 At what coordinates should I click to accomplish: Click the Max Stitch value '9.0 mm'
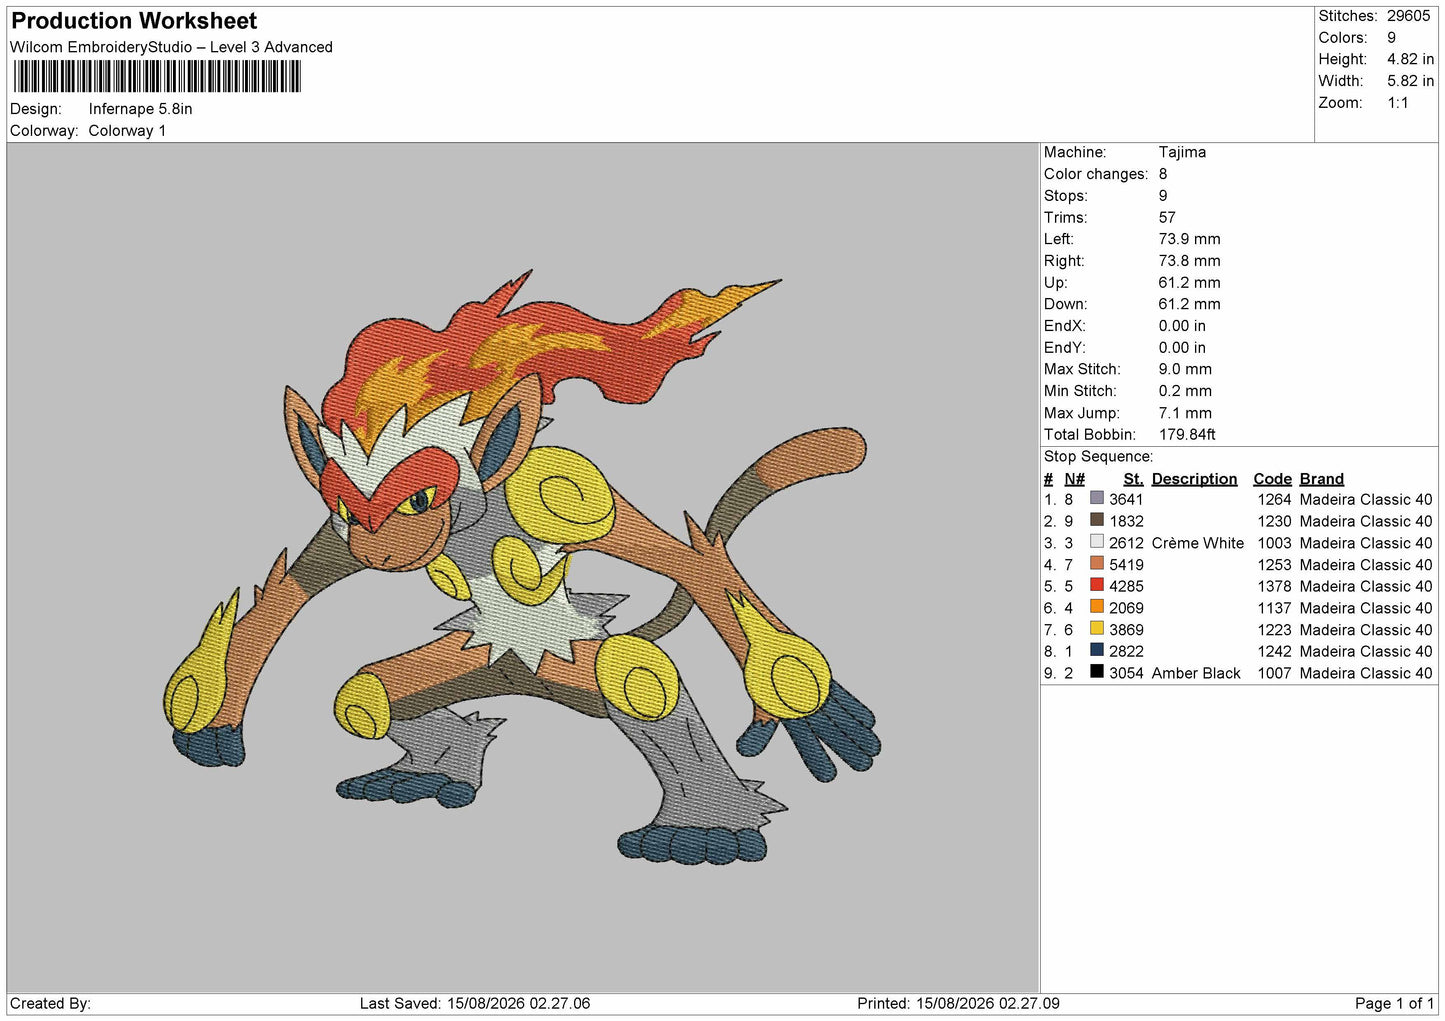click(1185, 369)
